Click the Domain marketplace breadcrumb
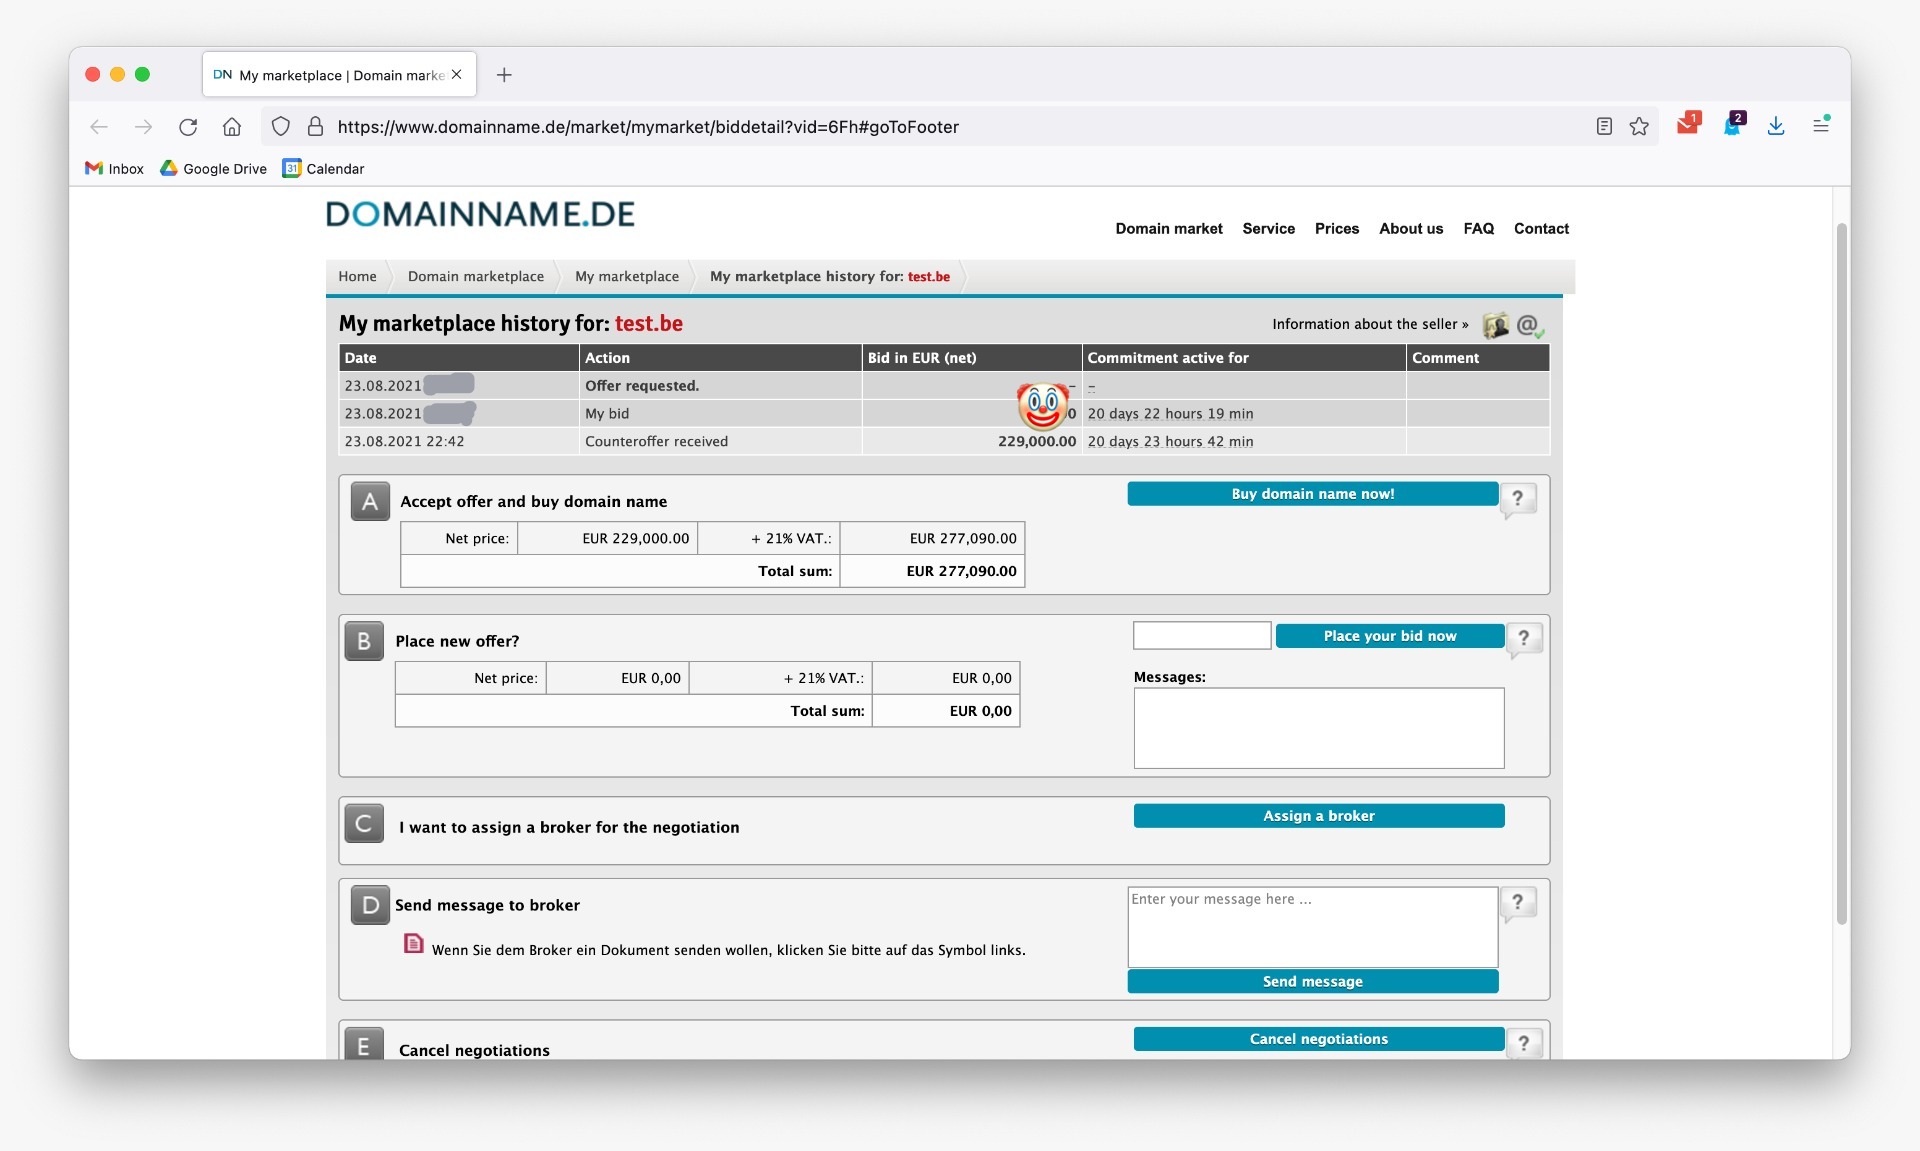 [x=475, y=277]
